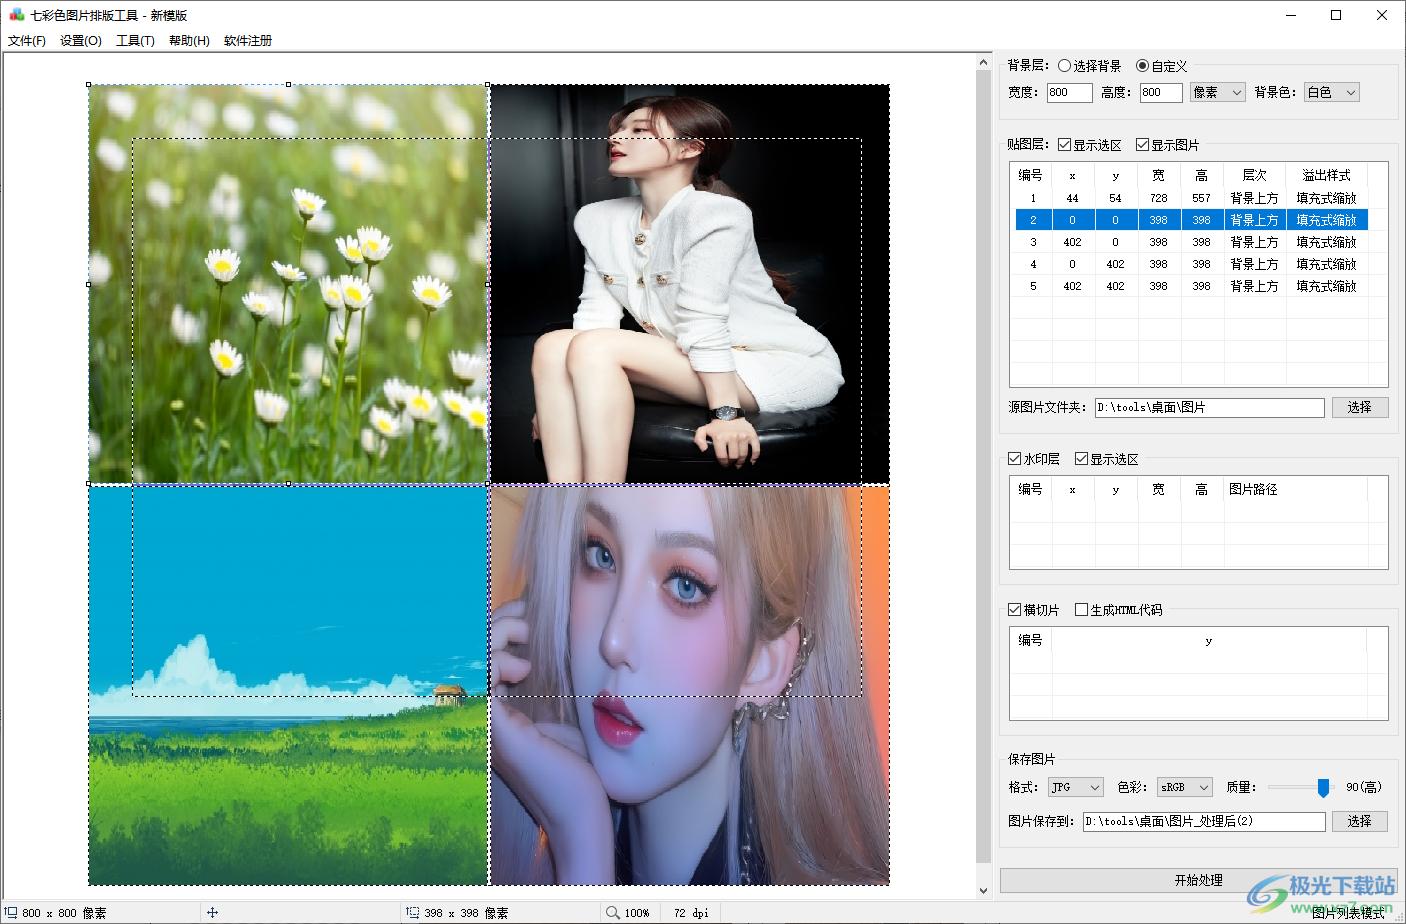Image resolution: width=1406 pixels, height=924 pixels.
Task: Select the 选择背景 radio button
Action: 1064,66
